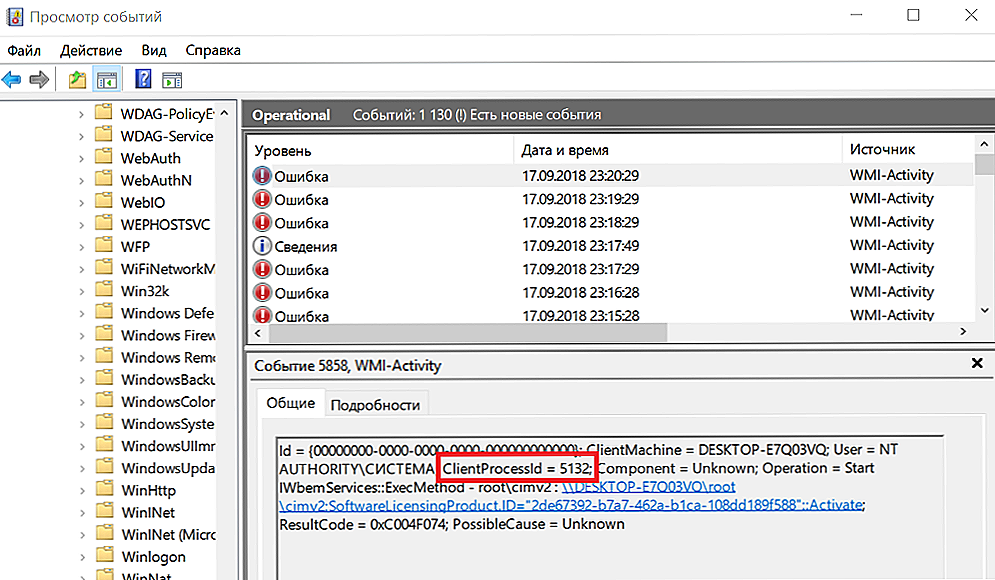
Task: Click the blue Back arrow in toolbar
Action: [13, 80]
